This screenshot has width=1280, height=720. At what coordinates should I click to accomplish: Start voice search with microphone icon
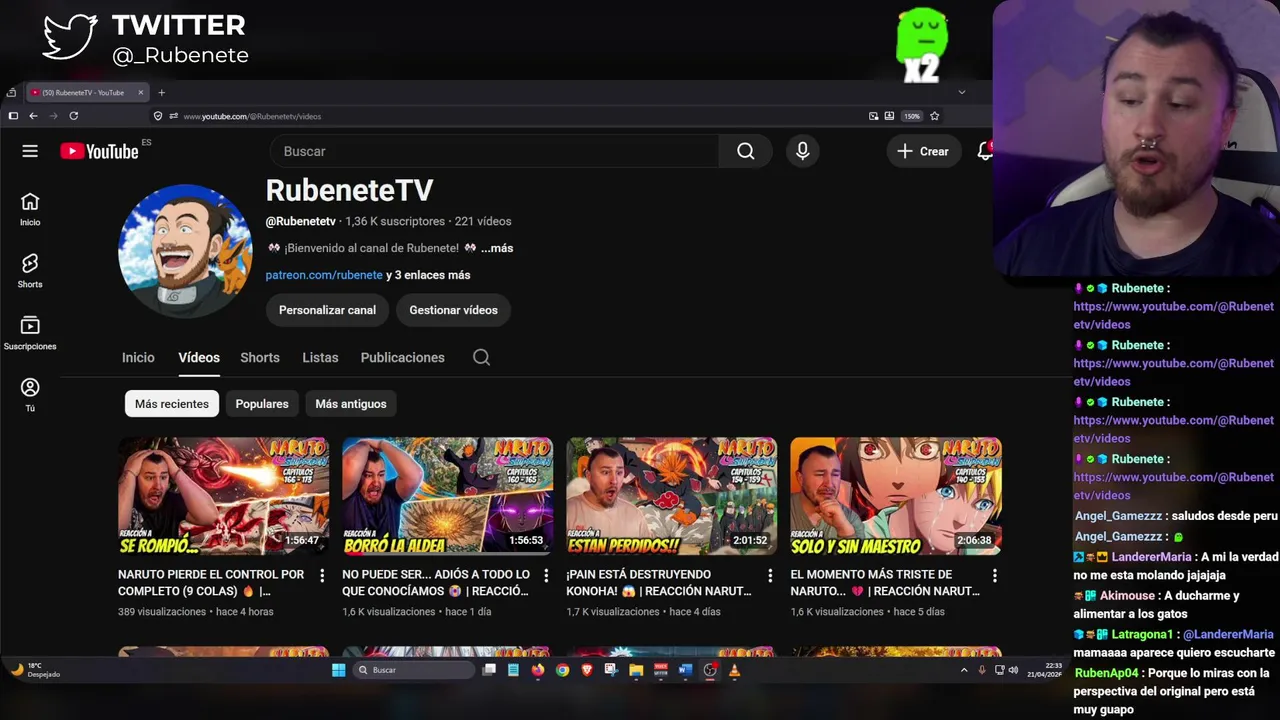(x=802, y=151)
